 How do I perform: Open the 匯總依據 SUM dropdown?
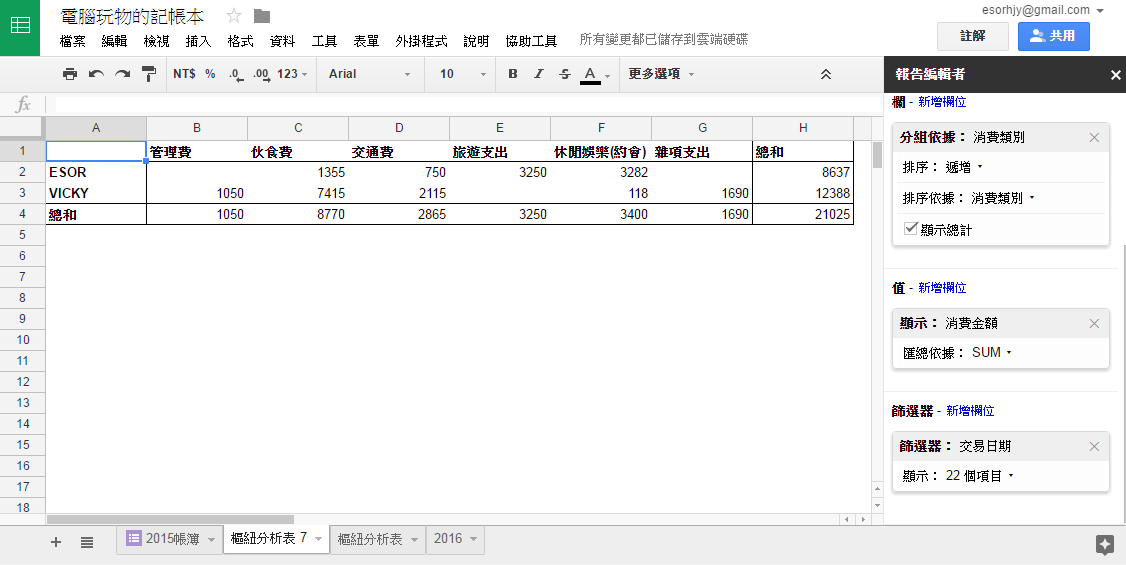click(x=992, y=352)
